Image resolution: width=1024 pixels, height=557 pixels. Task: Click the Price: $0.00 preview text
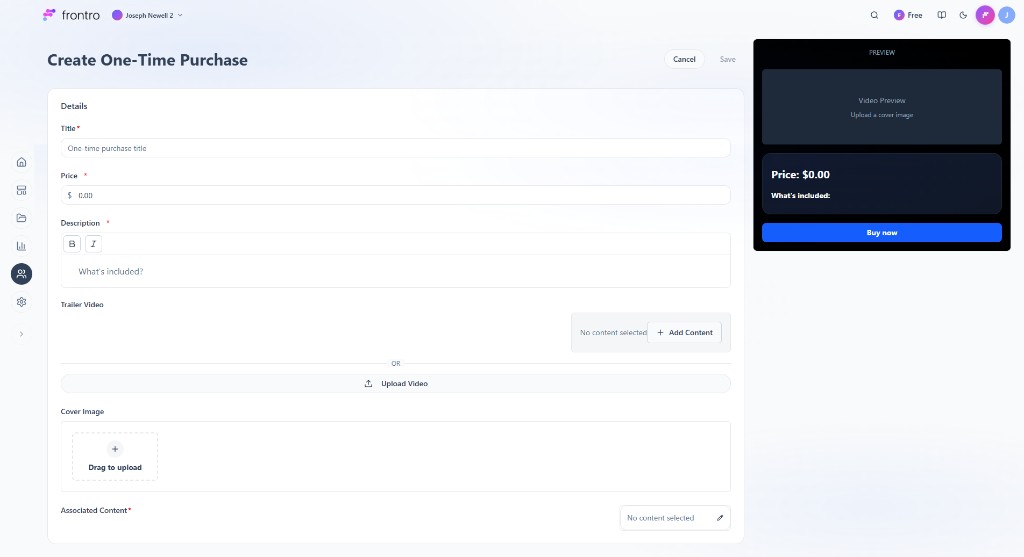tap(800, 174)
